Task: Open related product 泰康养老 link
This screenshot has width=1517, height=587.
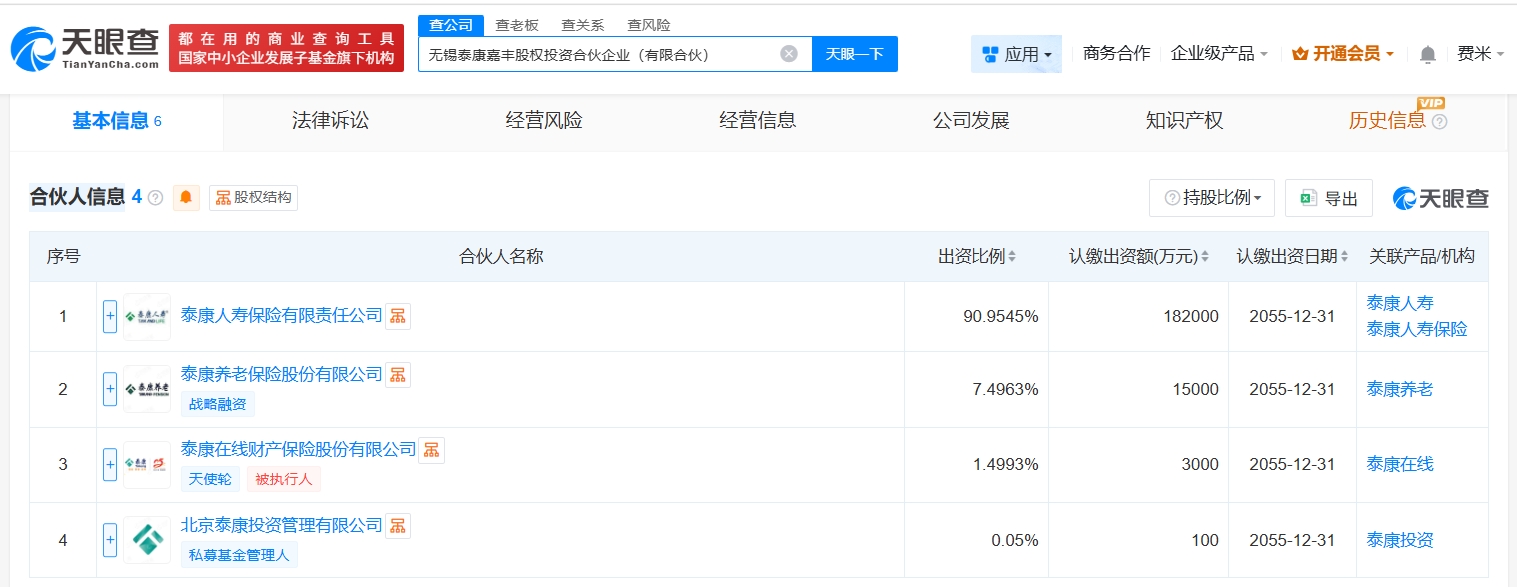Action: 1400,389
